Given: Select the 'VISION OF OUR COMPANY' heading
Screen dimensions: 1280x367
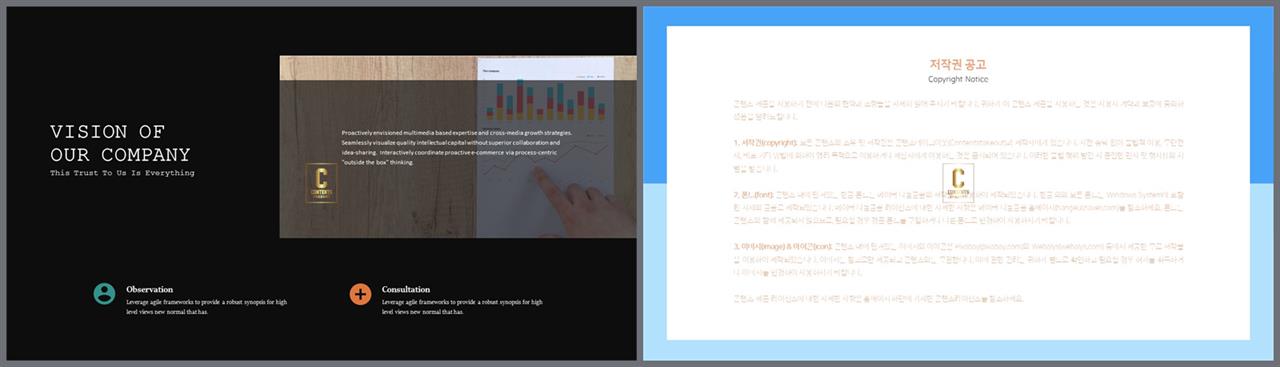Looking at the screenshot, I should 120,144.
